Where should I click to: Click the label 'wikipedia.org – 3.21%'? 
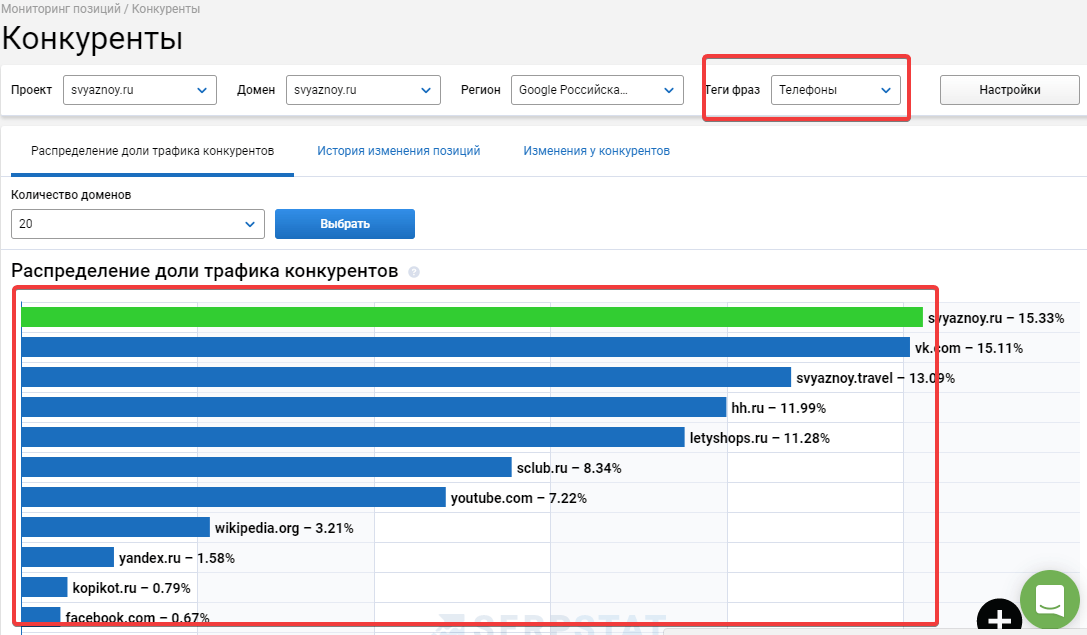click(x=284, y=528)
